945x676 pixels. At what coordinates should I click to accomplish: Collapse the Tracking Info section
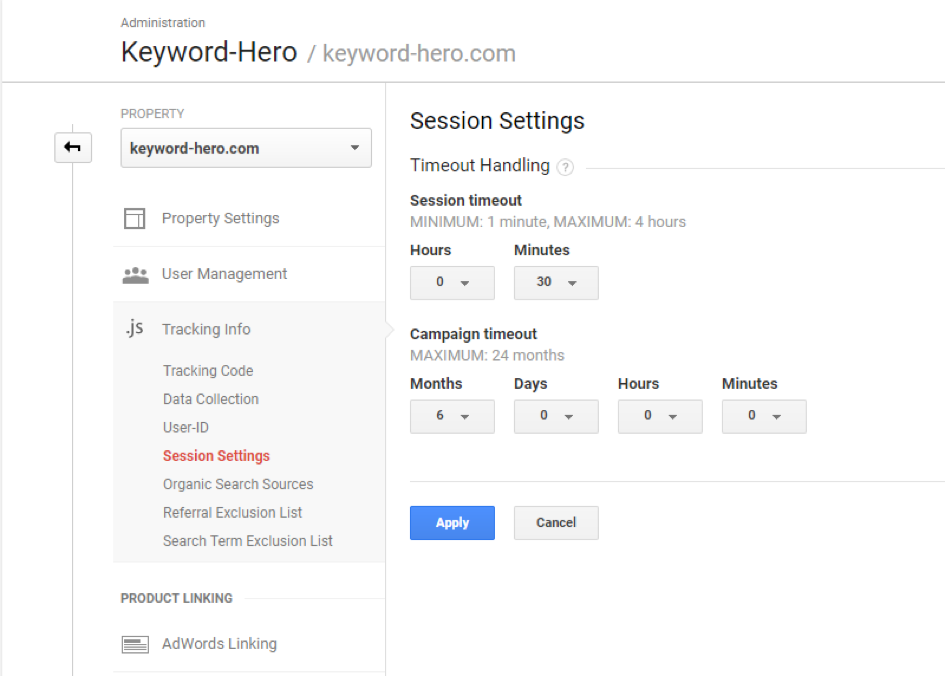coord(206,329)
